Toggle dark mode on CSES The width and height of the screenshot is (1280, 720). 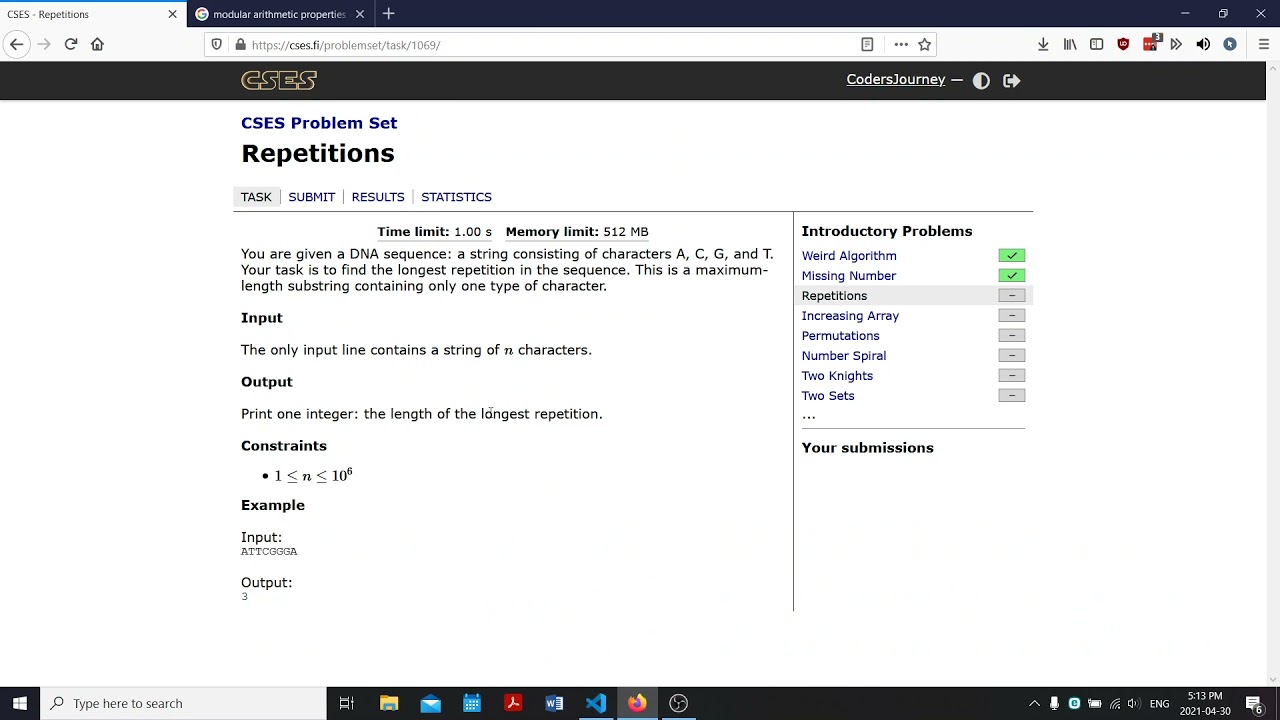pyautogui.click(x=981, y=81)
